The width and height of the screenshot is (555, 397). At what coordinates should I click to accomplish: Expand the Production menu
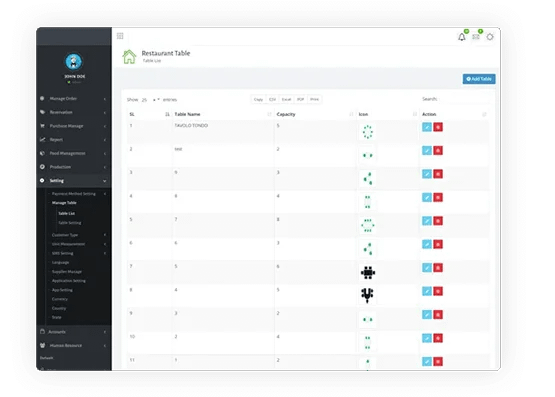click(x=74, y=167)
